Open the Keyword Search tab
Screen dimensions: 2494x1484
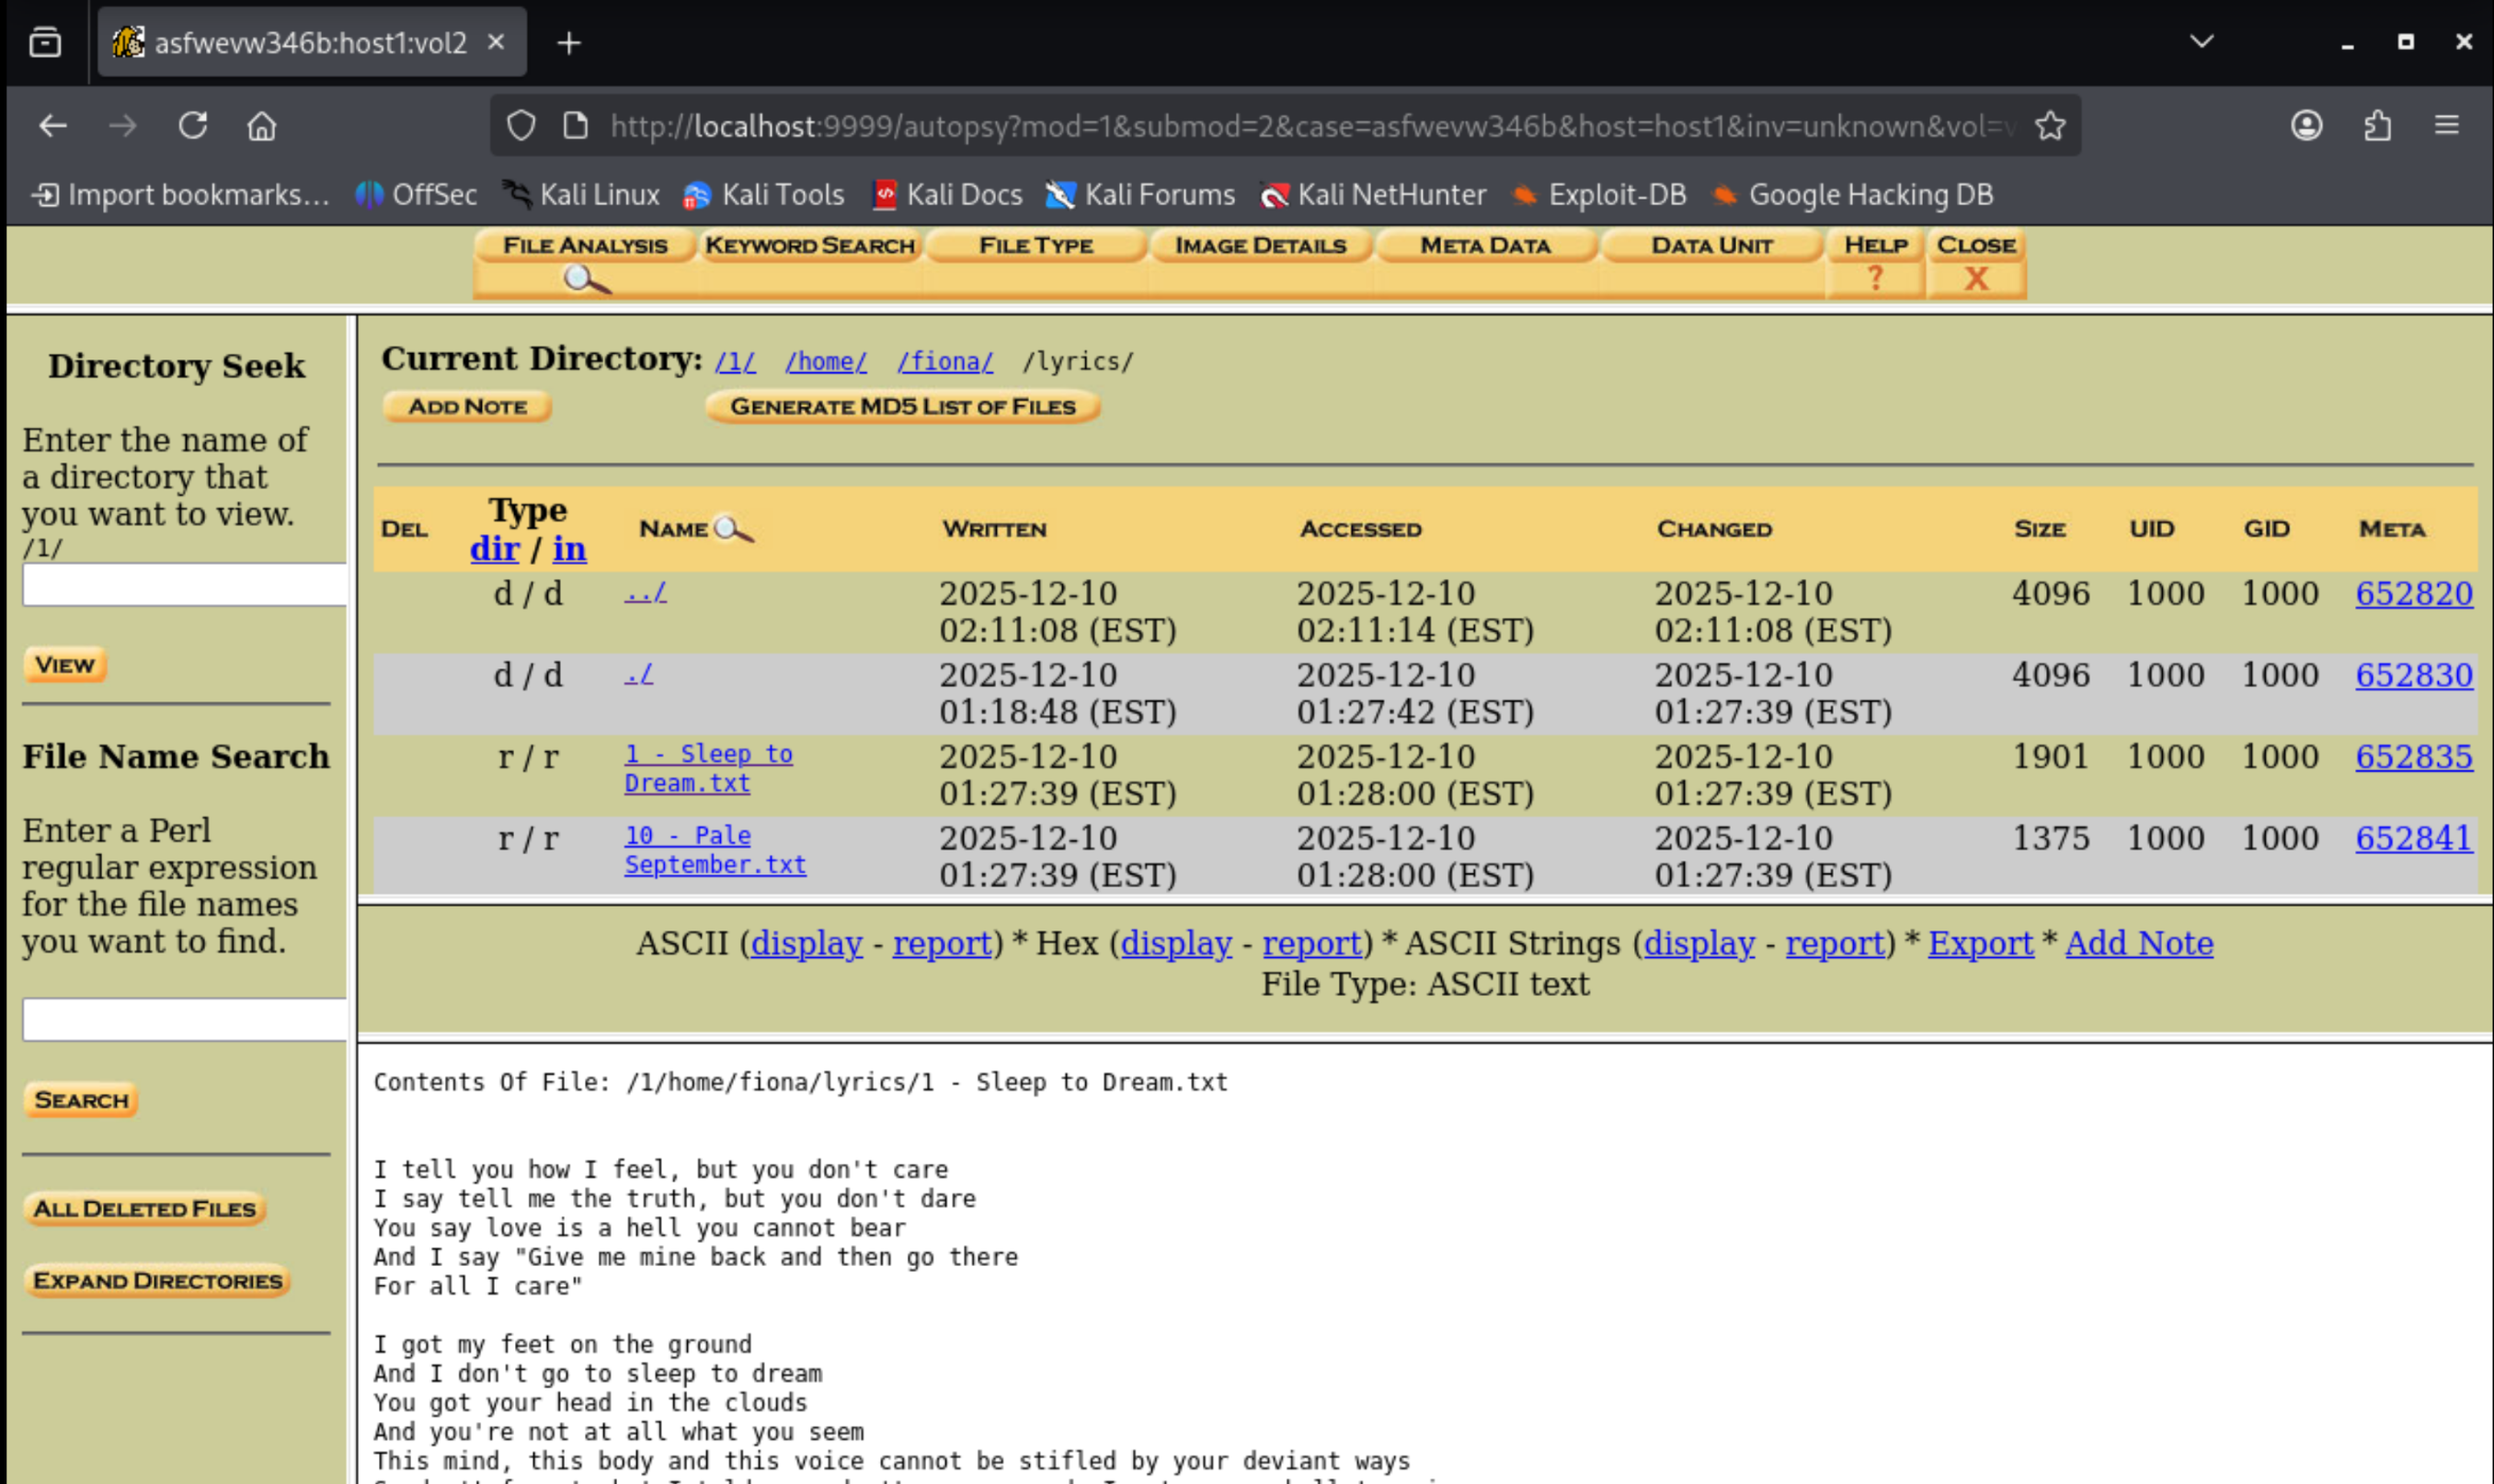point(809,245)
